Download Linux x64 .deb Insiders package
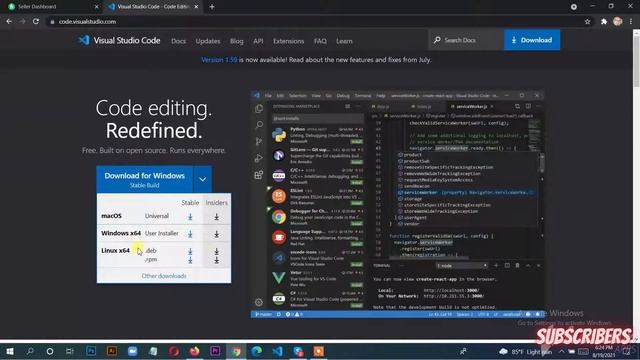 click(216, 251)
